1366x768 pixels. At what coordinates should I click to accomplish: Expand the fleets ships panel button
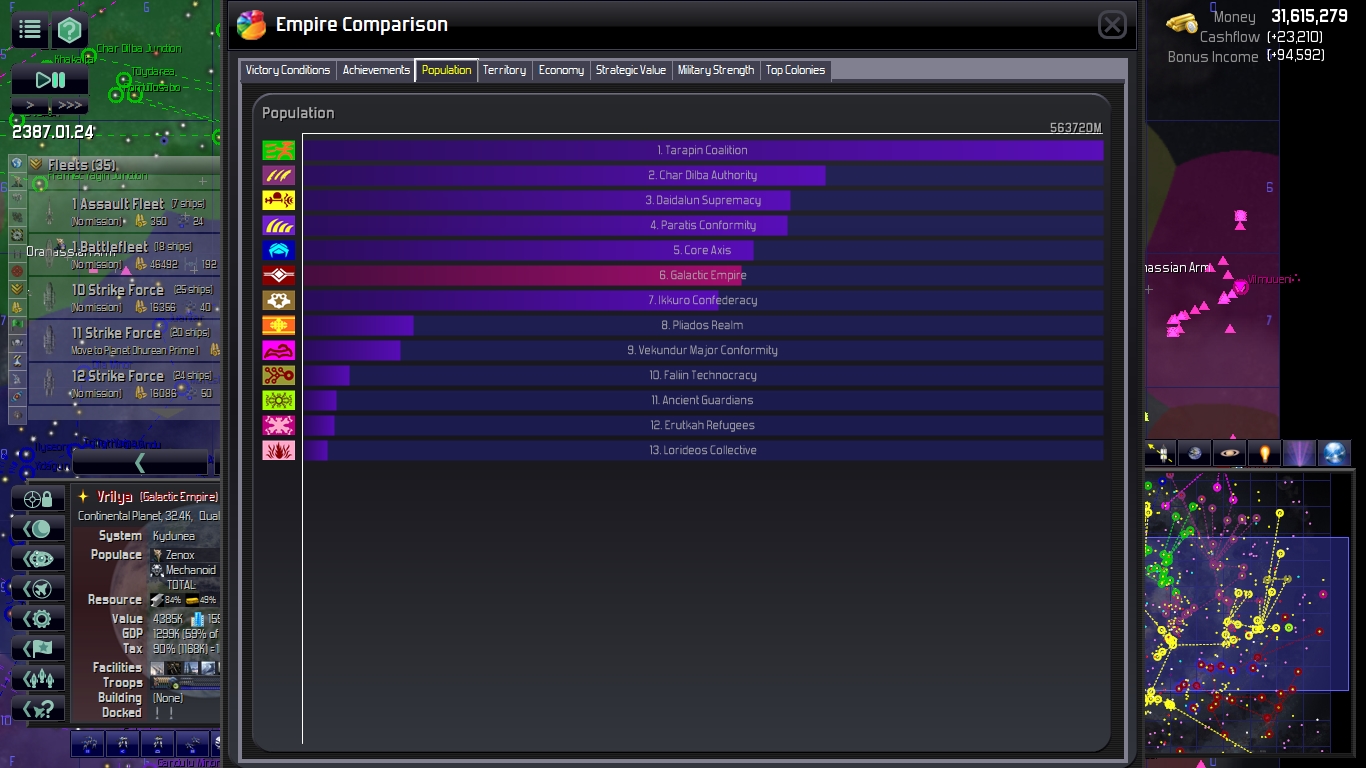pos(39,678)
